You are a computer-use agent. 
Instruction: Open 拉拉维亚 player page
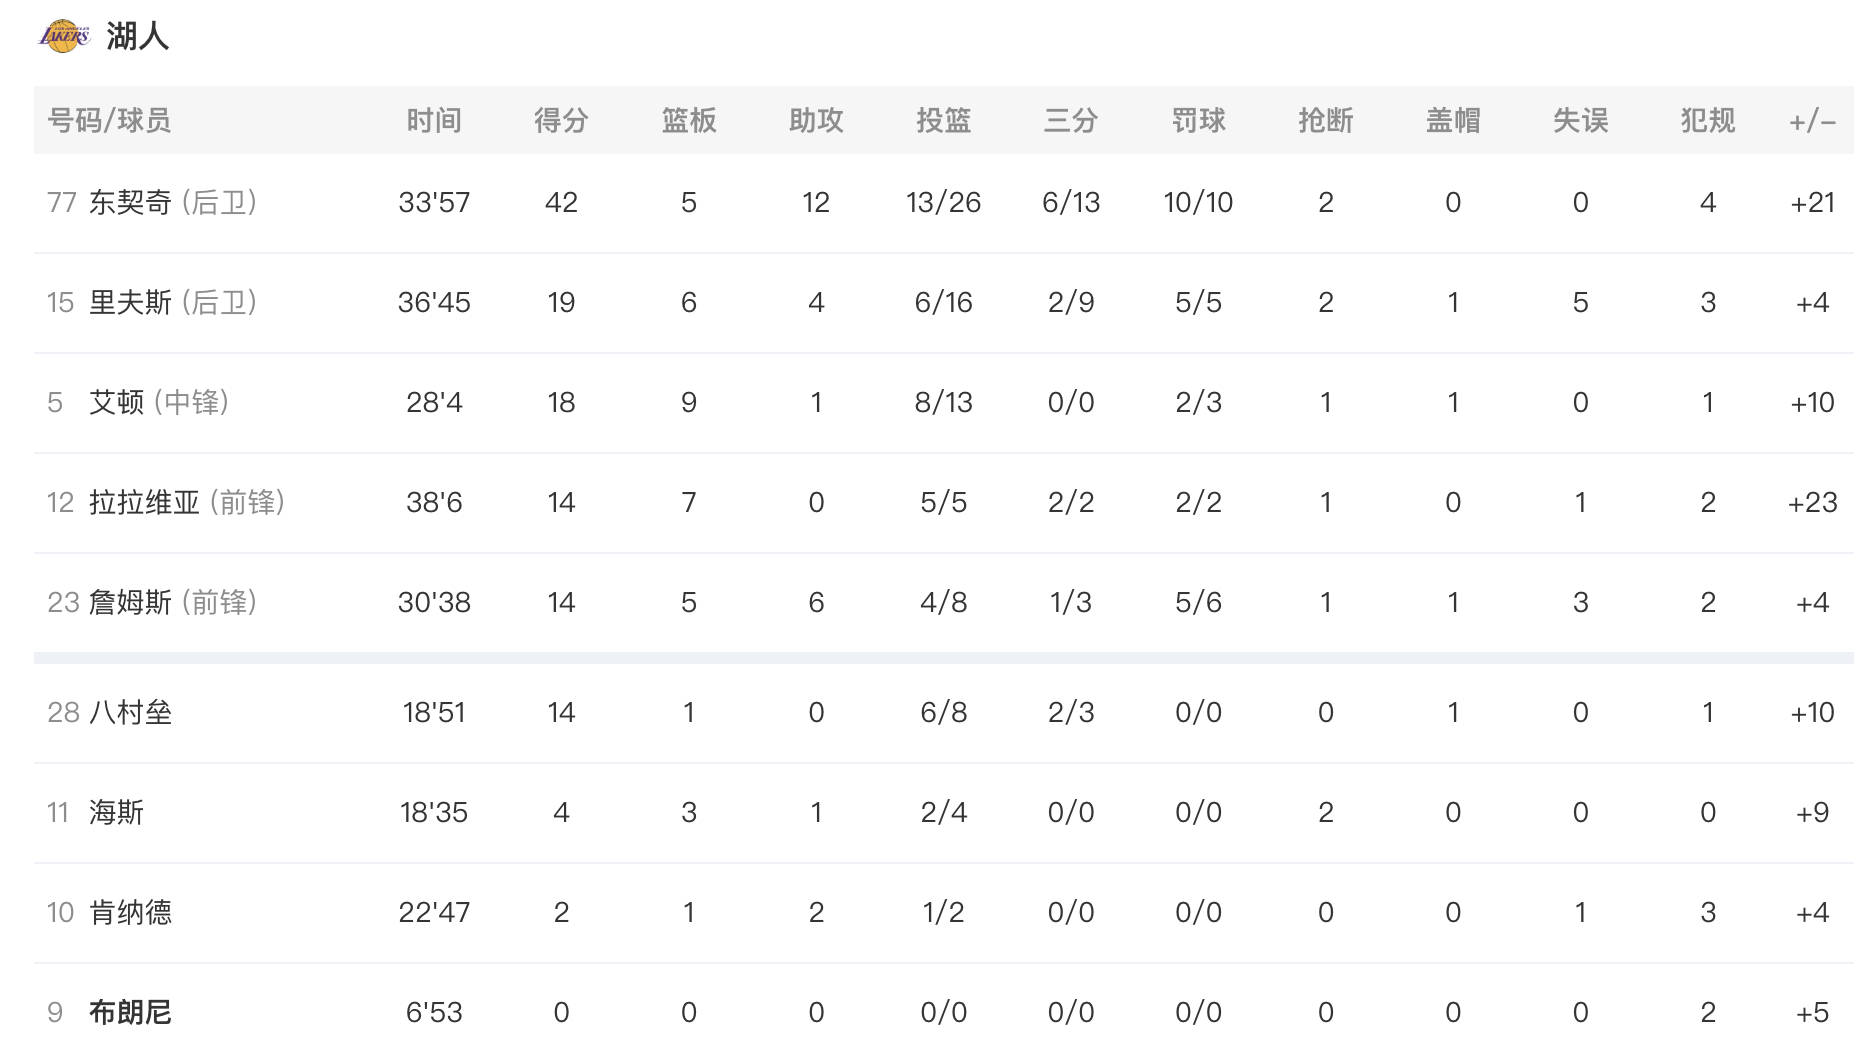click(144, 502)
